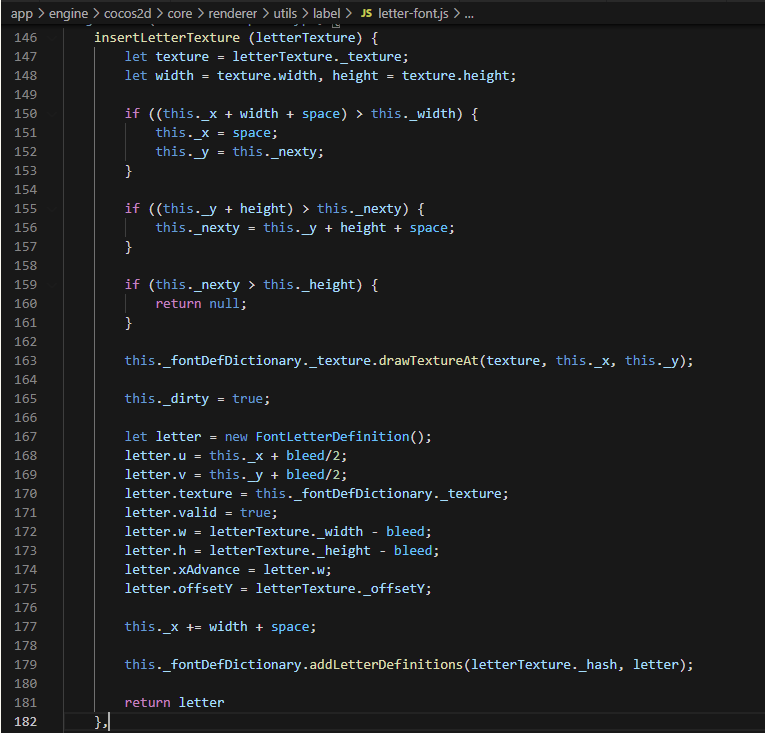Viewport: 765px width, 733px height.
Task: Click 'texture.height' on line 148
Action: point(456,76)
